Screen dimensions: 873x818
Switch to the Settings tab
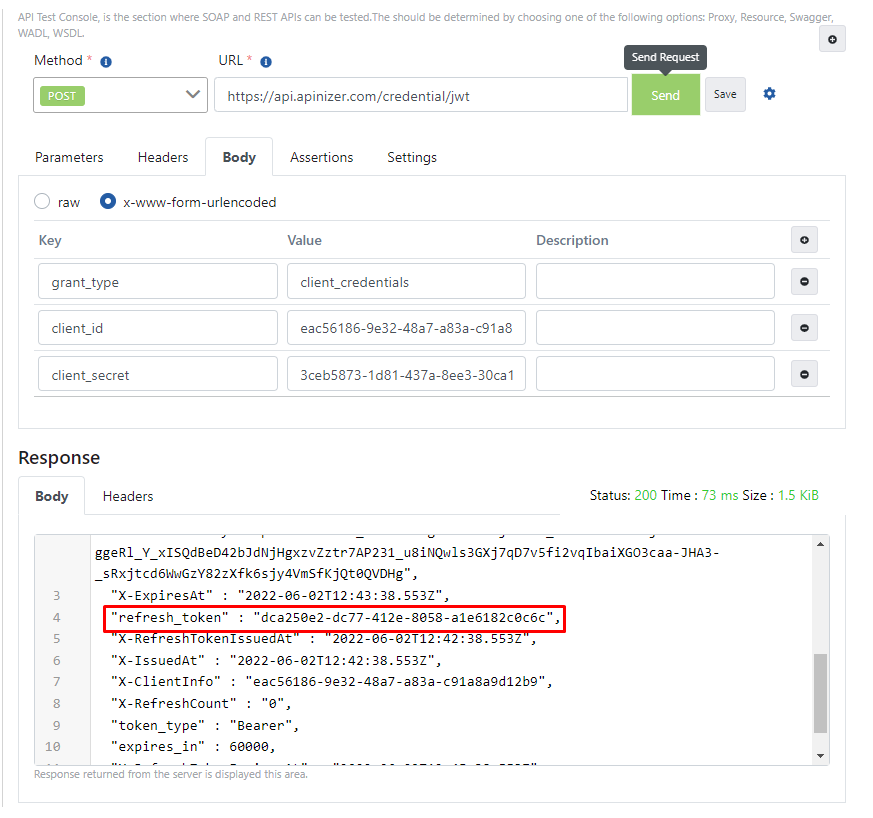coord(410,157)
